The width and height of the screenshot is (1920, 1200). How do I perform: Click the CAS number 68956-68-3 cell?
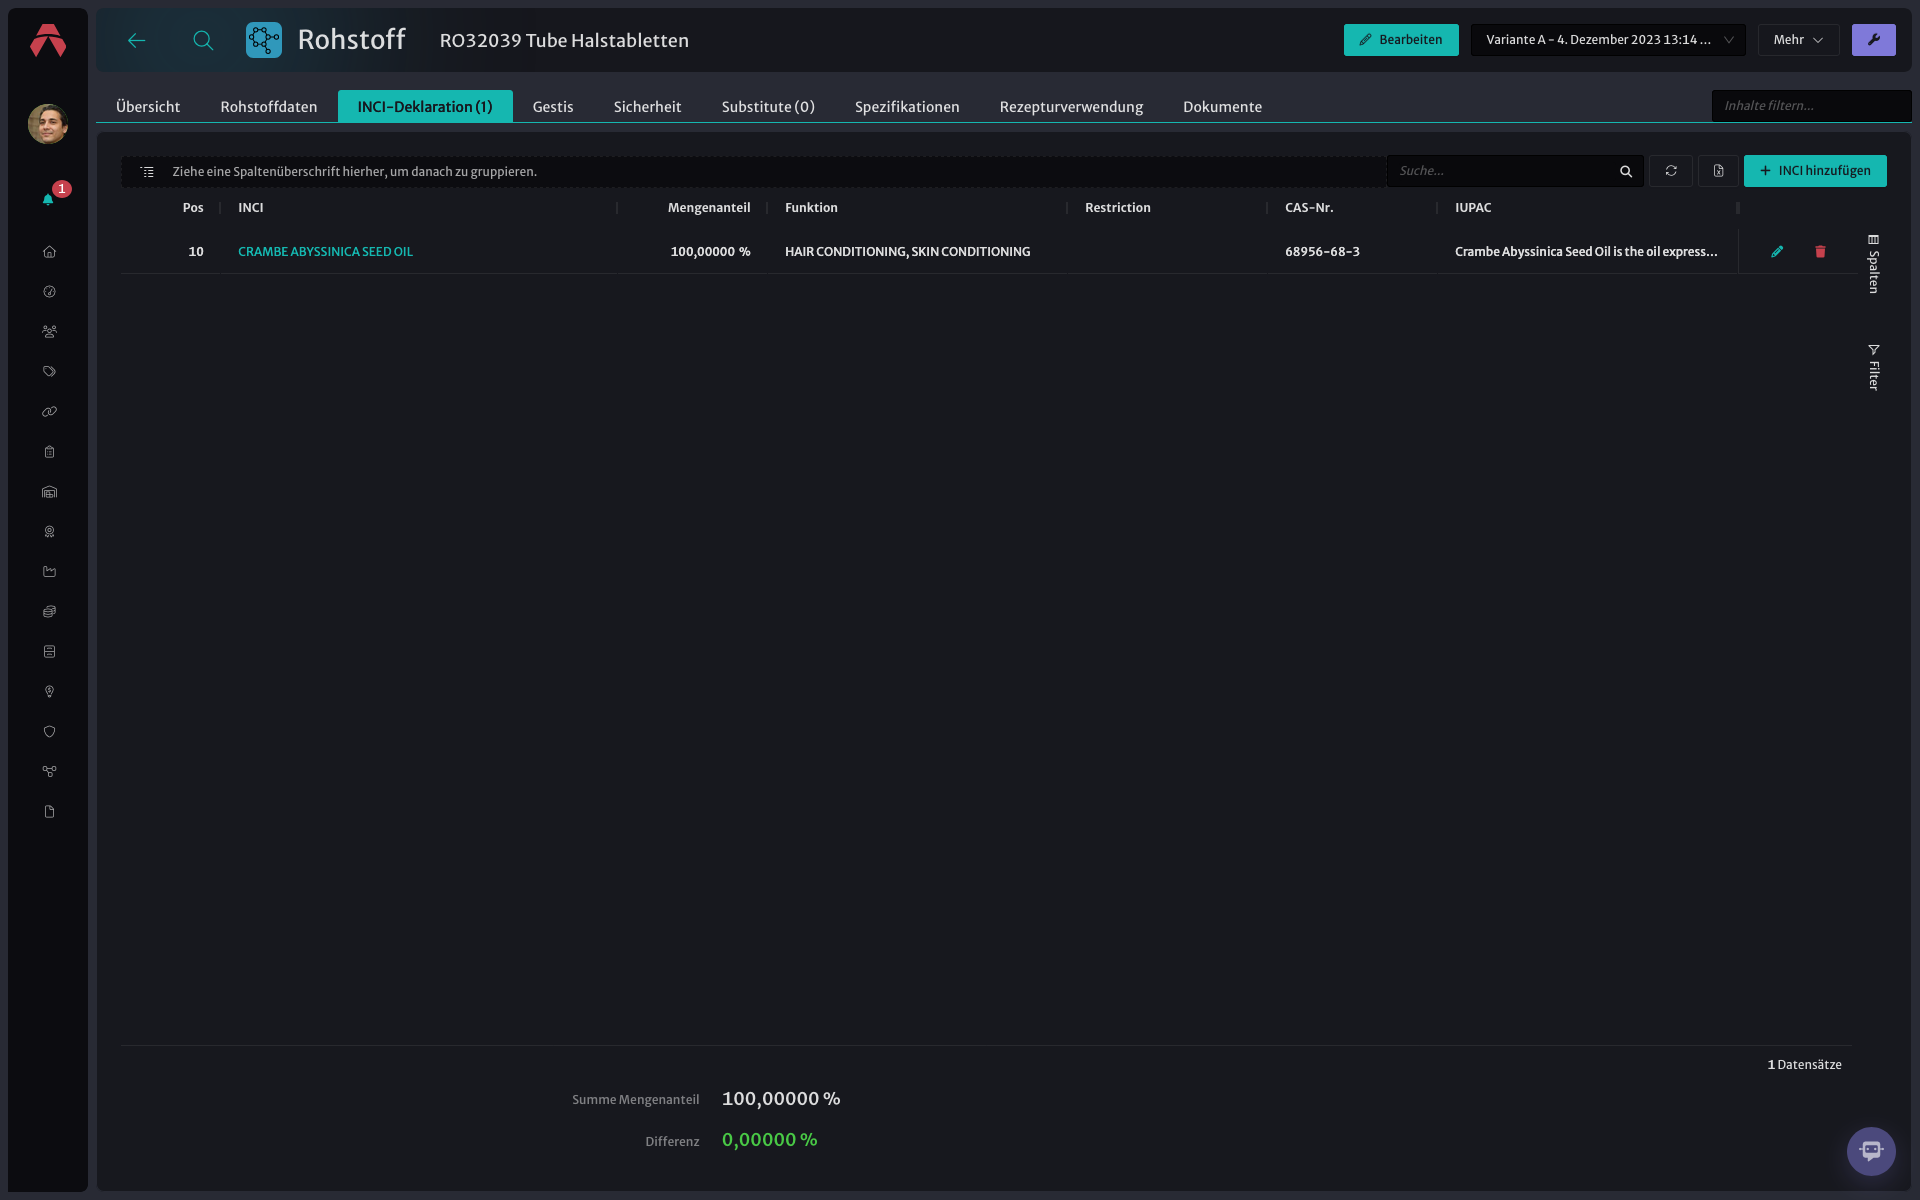1322,252
